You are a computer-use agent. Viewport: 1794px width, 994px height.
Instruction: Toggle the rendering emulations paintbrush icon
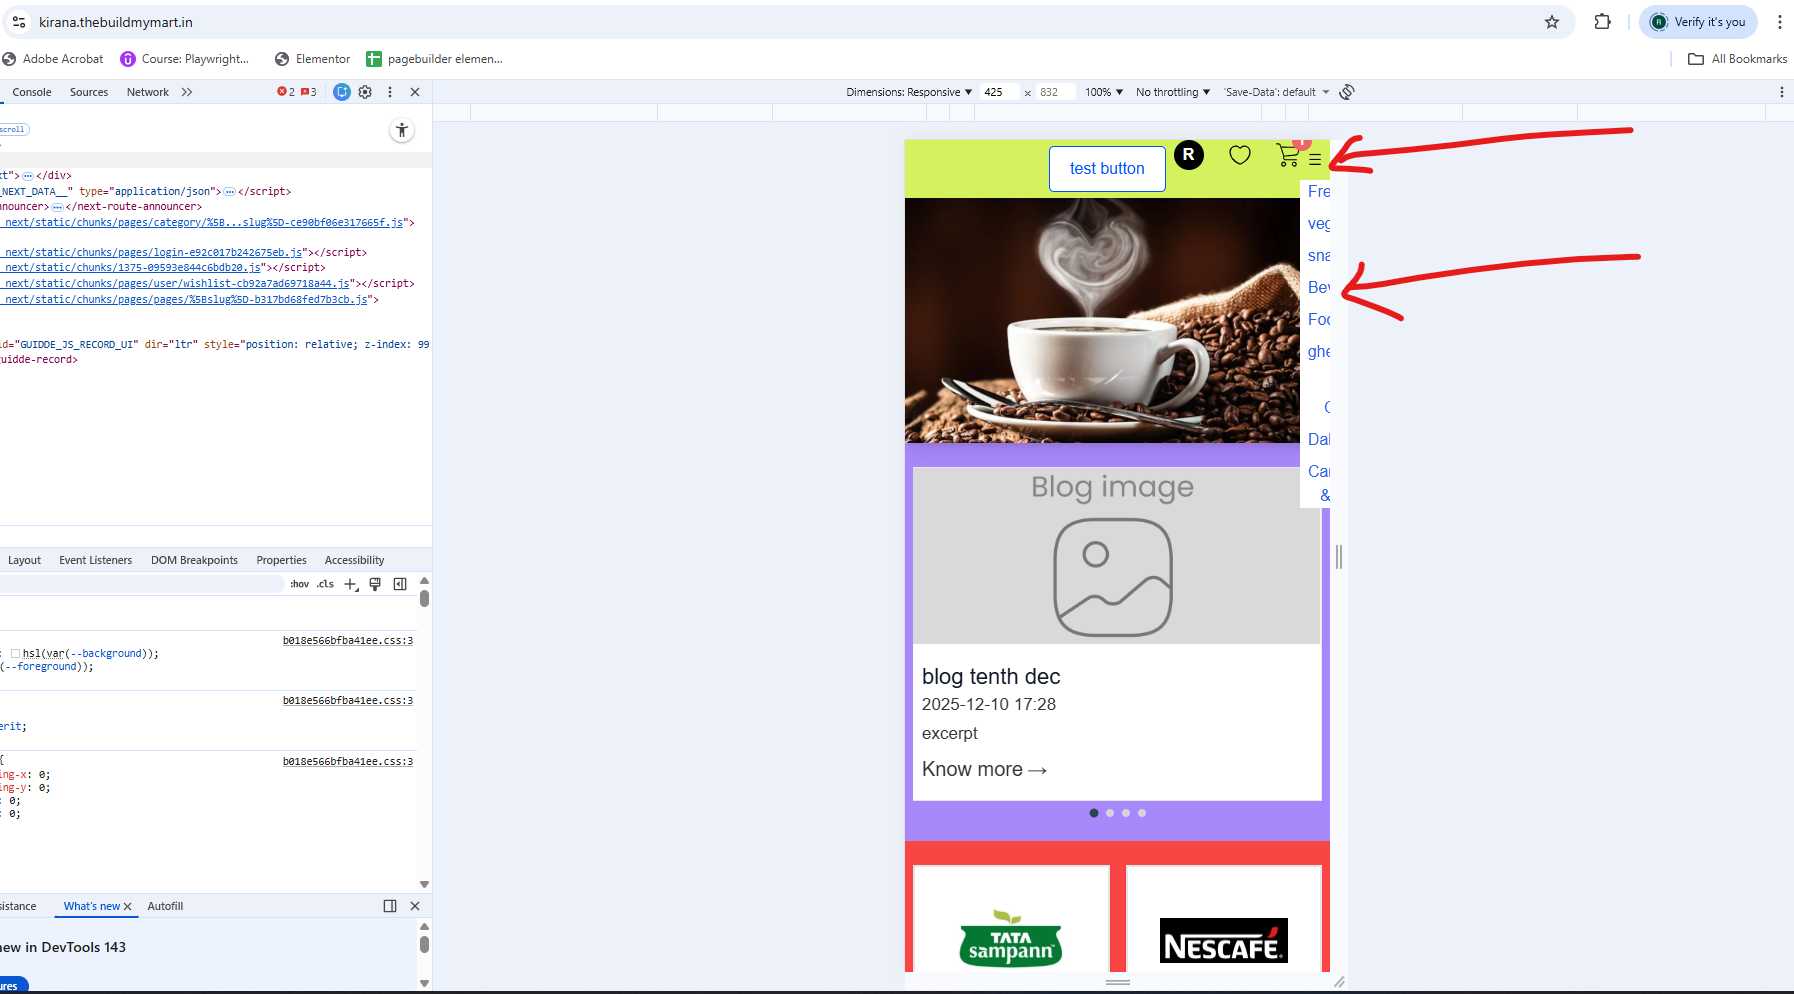click(375, 584)
